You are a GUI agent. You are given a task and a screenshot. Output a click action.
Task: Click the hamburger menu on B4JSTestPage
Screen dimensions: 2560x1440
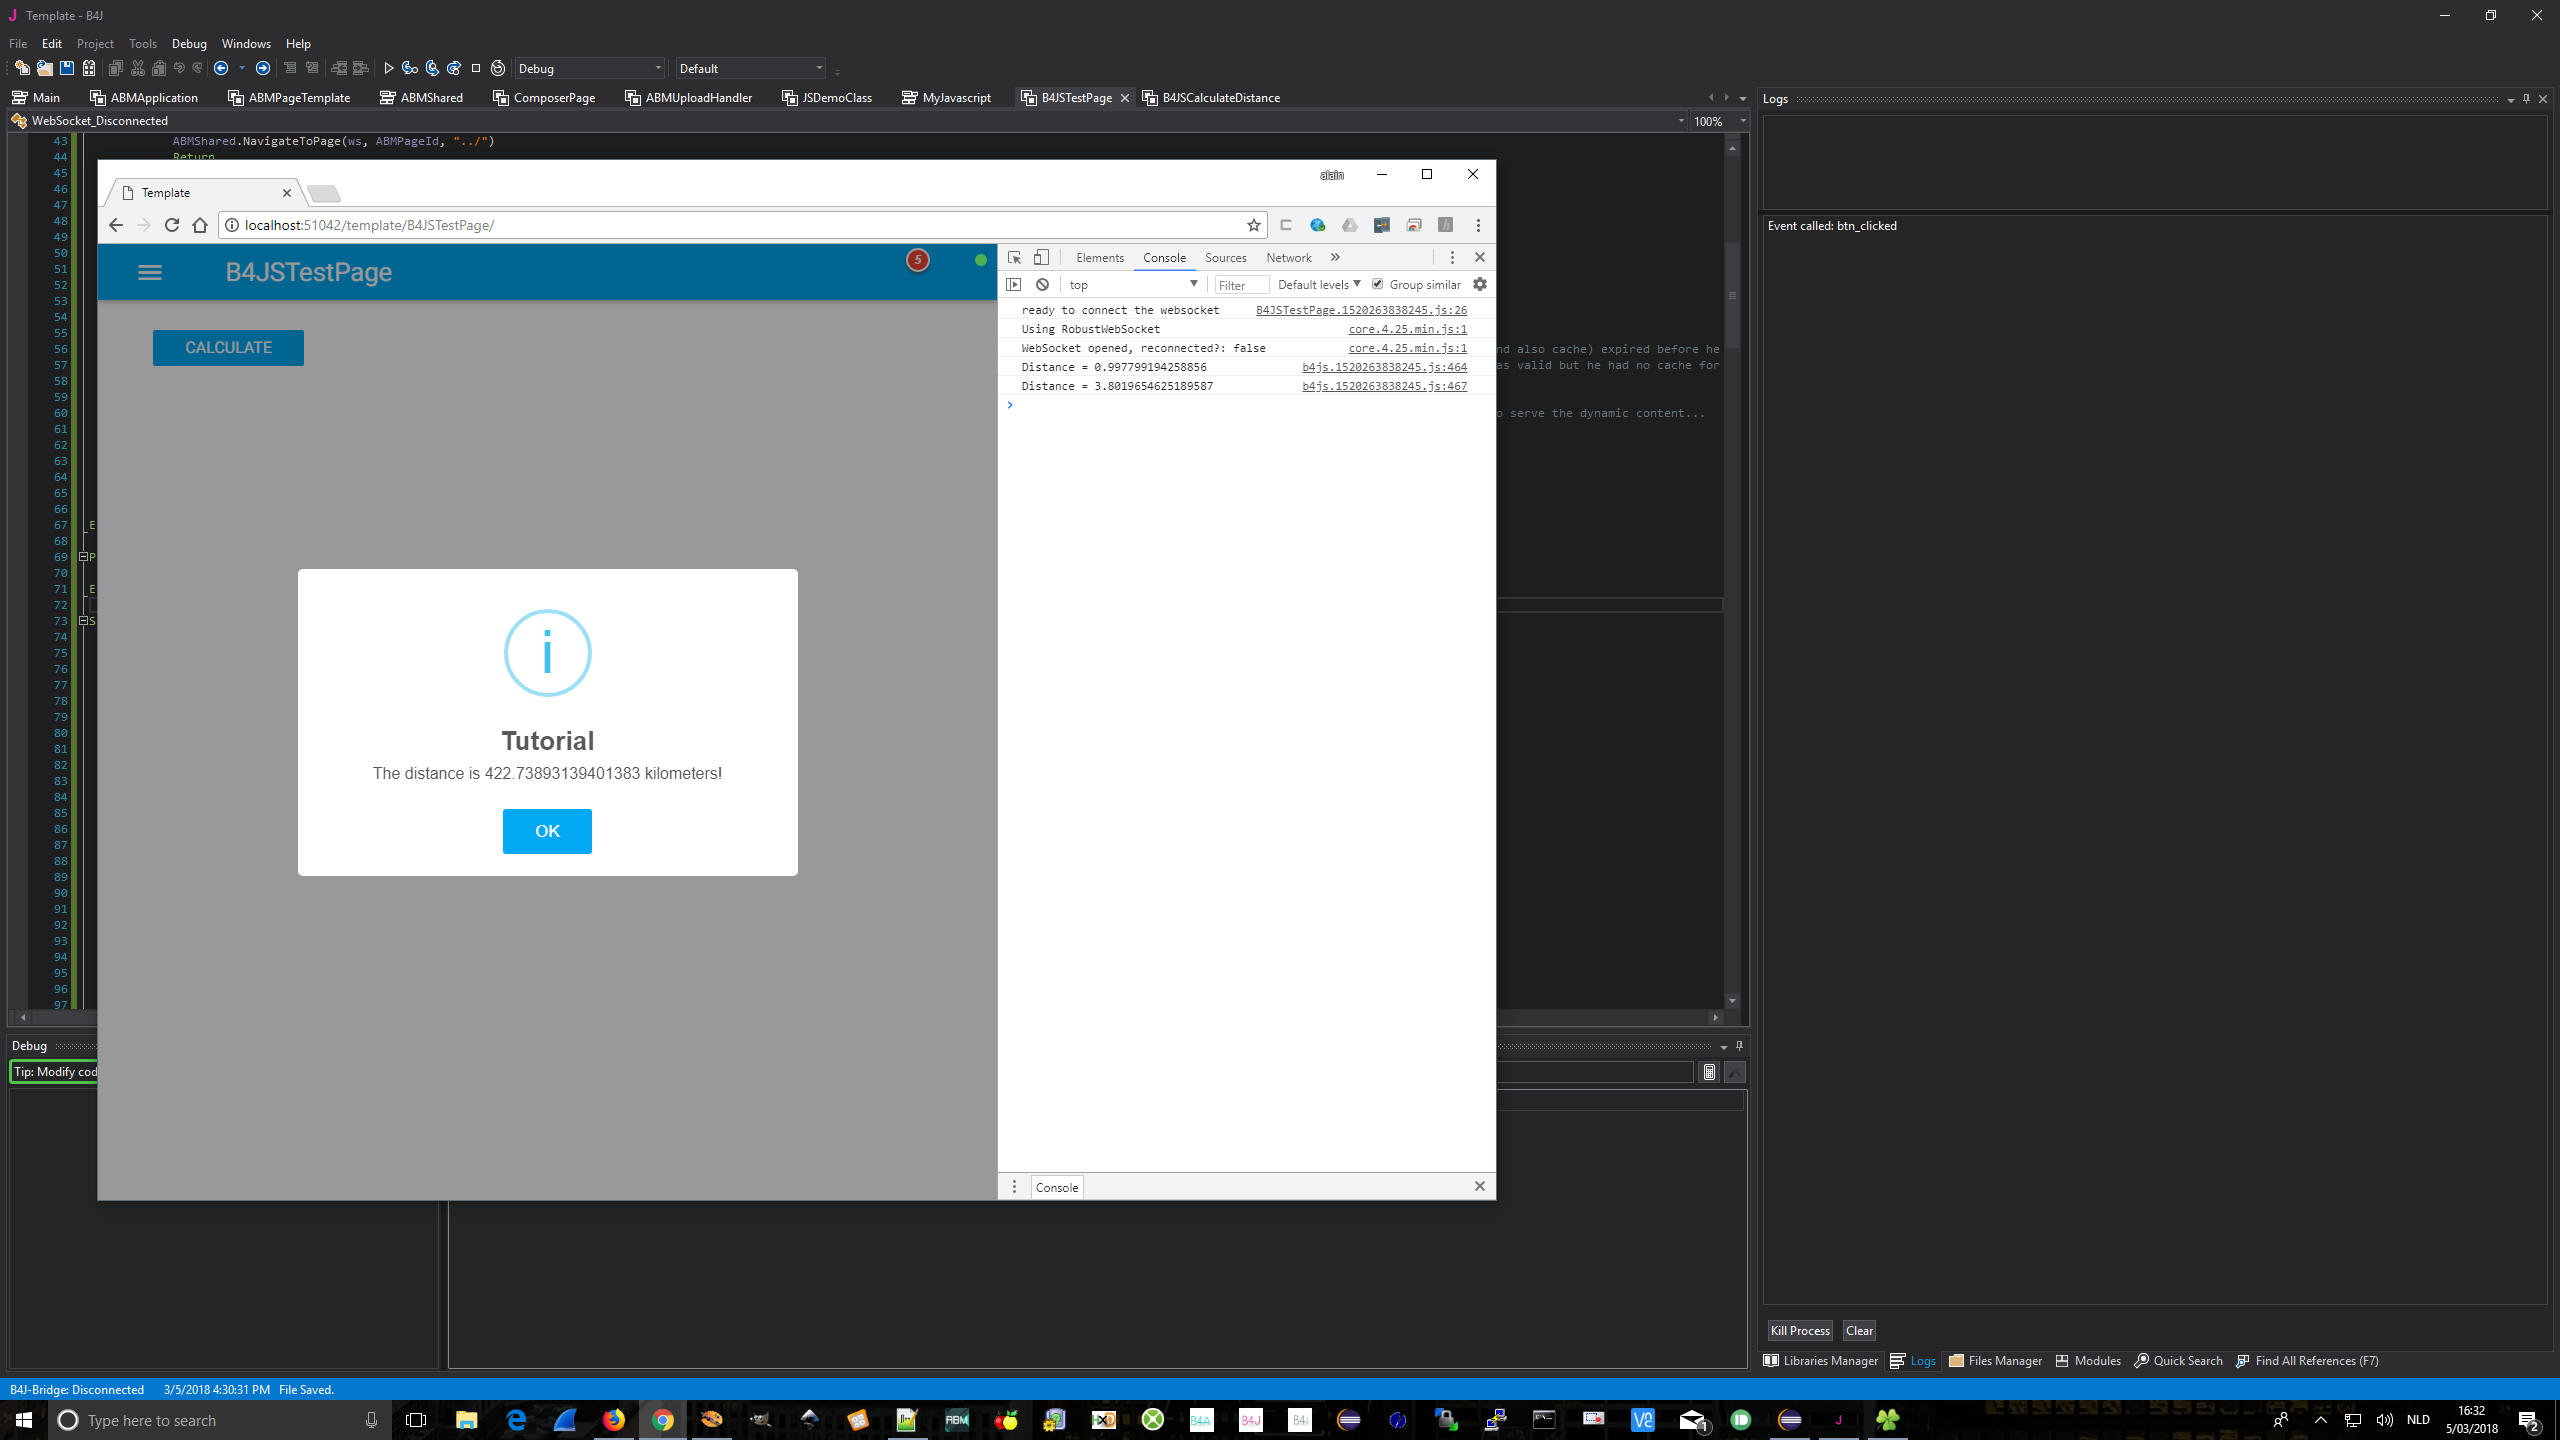(150, 272)
